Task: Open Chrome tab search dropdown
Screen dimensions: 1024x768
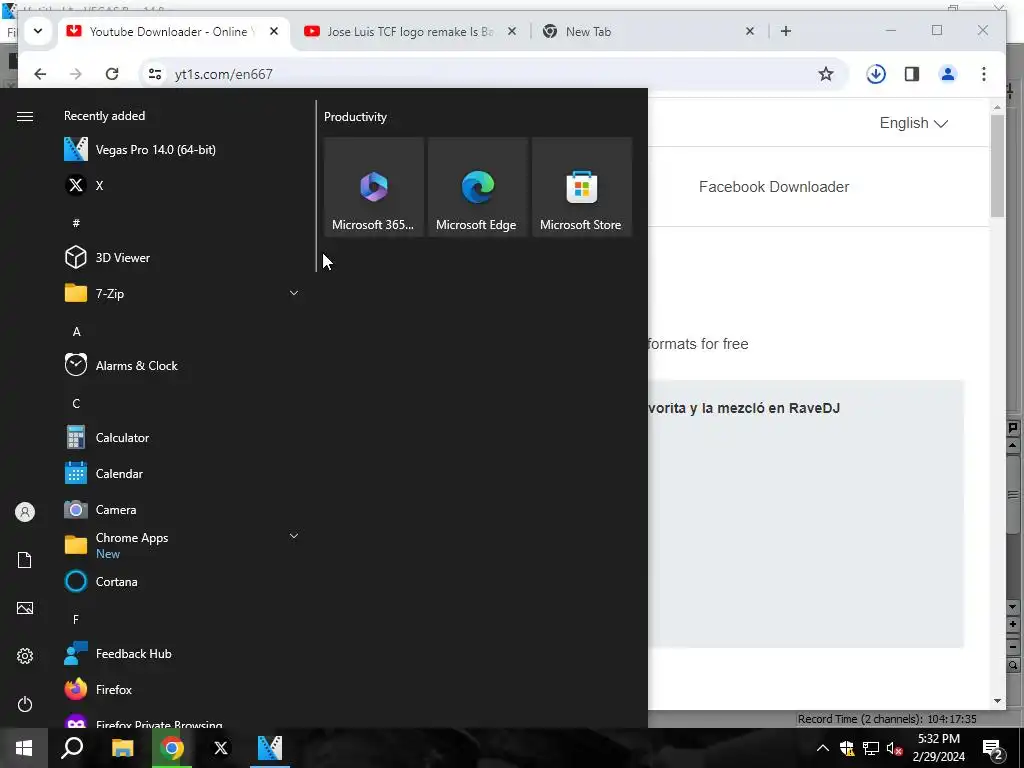Action: coord(38,31)
